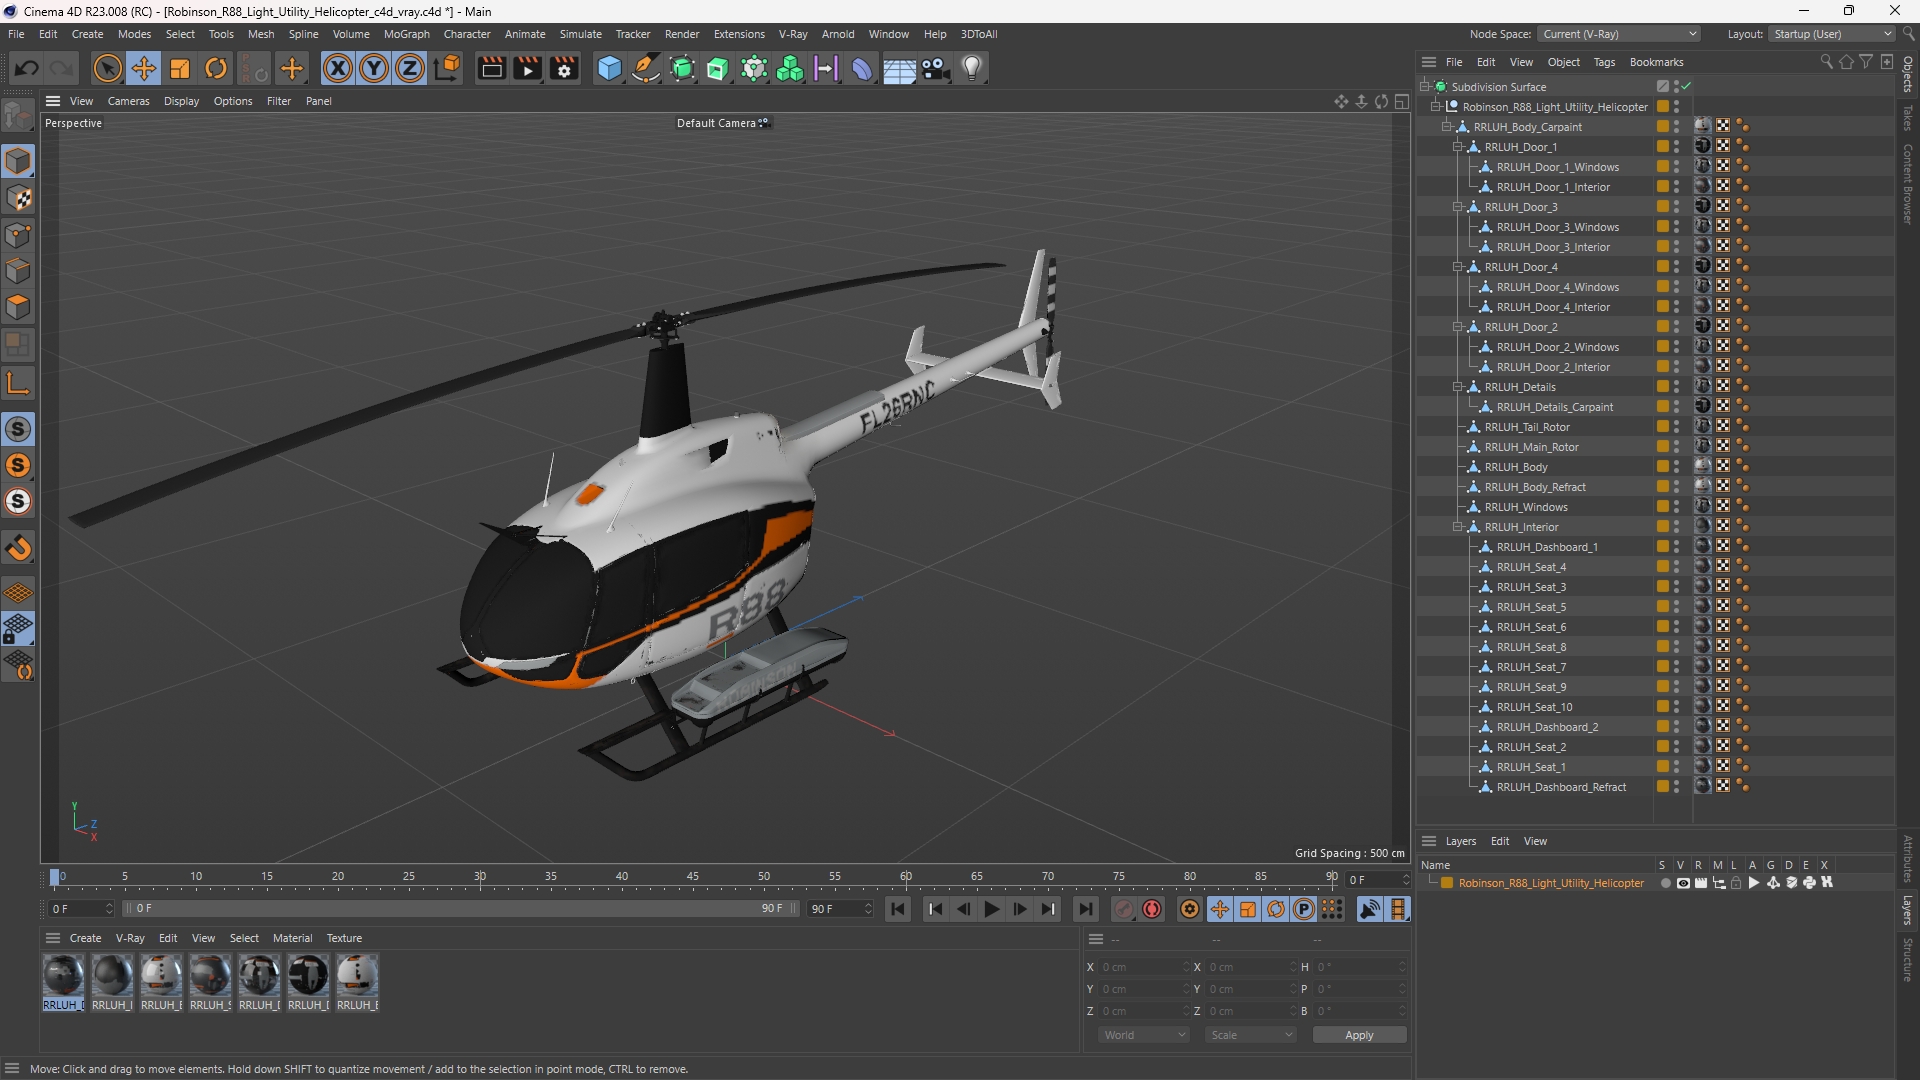Screen dimensions: 1920x1080
Task: Select the Scale tool icon
Action: pos(180,68)
